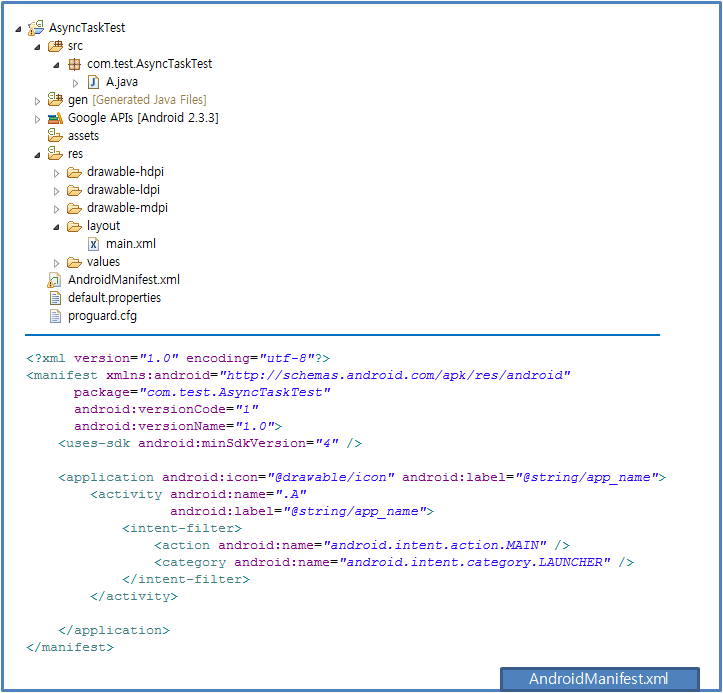Select the values folder label
This screenshot has width=723, height=693.
(103, 262)
